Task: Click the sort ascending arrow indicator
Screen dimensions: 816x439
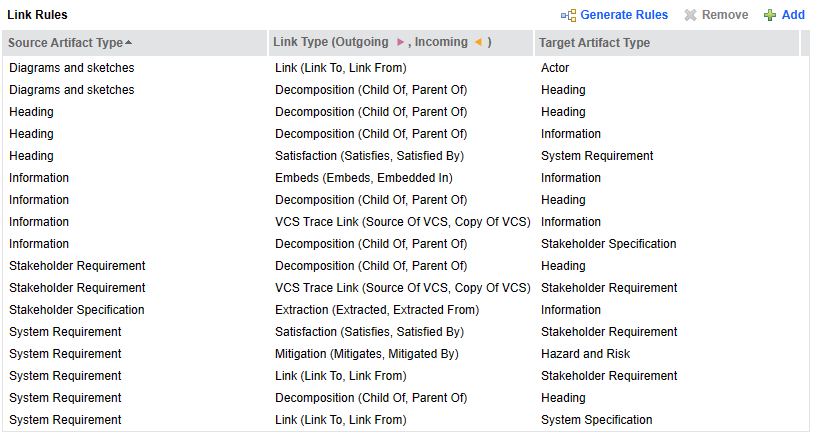Action: click(129, 43)
